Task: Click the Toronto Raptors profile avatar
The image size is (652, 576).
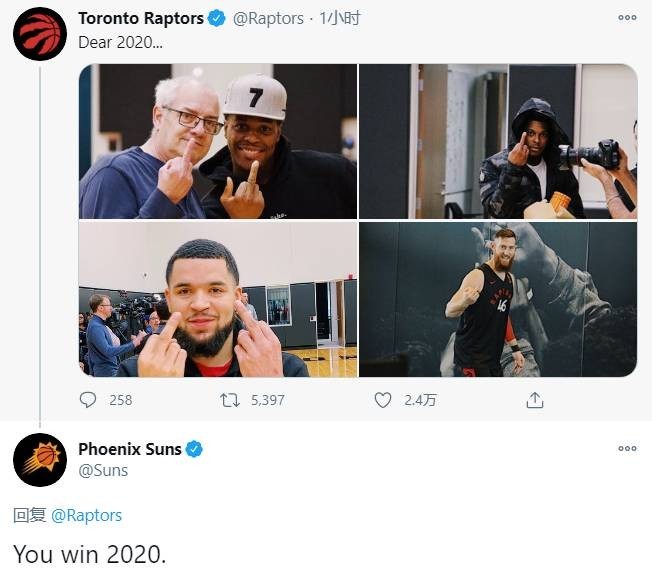Action: 40,32
